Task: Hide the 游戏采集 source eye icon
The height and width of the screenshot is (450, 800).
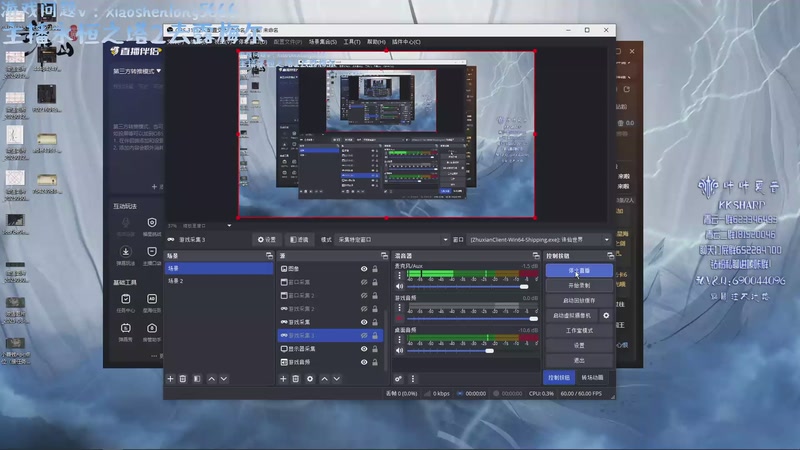Action: coord(364,322)
